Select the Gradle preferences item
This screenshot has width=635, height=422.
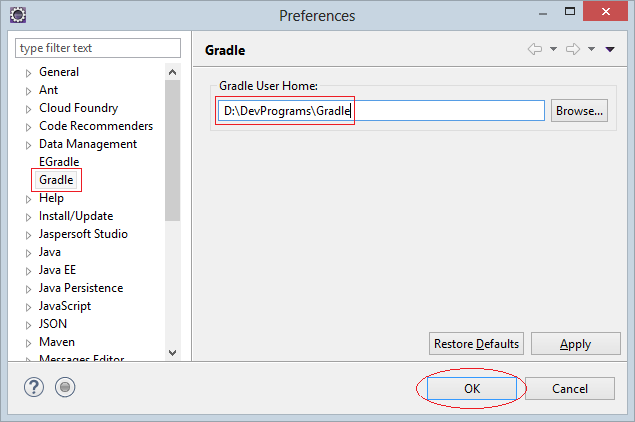click(x=56, y=180)
